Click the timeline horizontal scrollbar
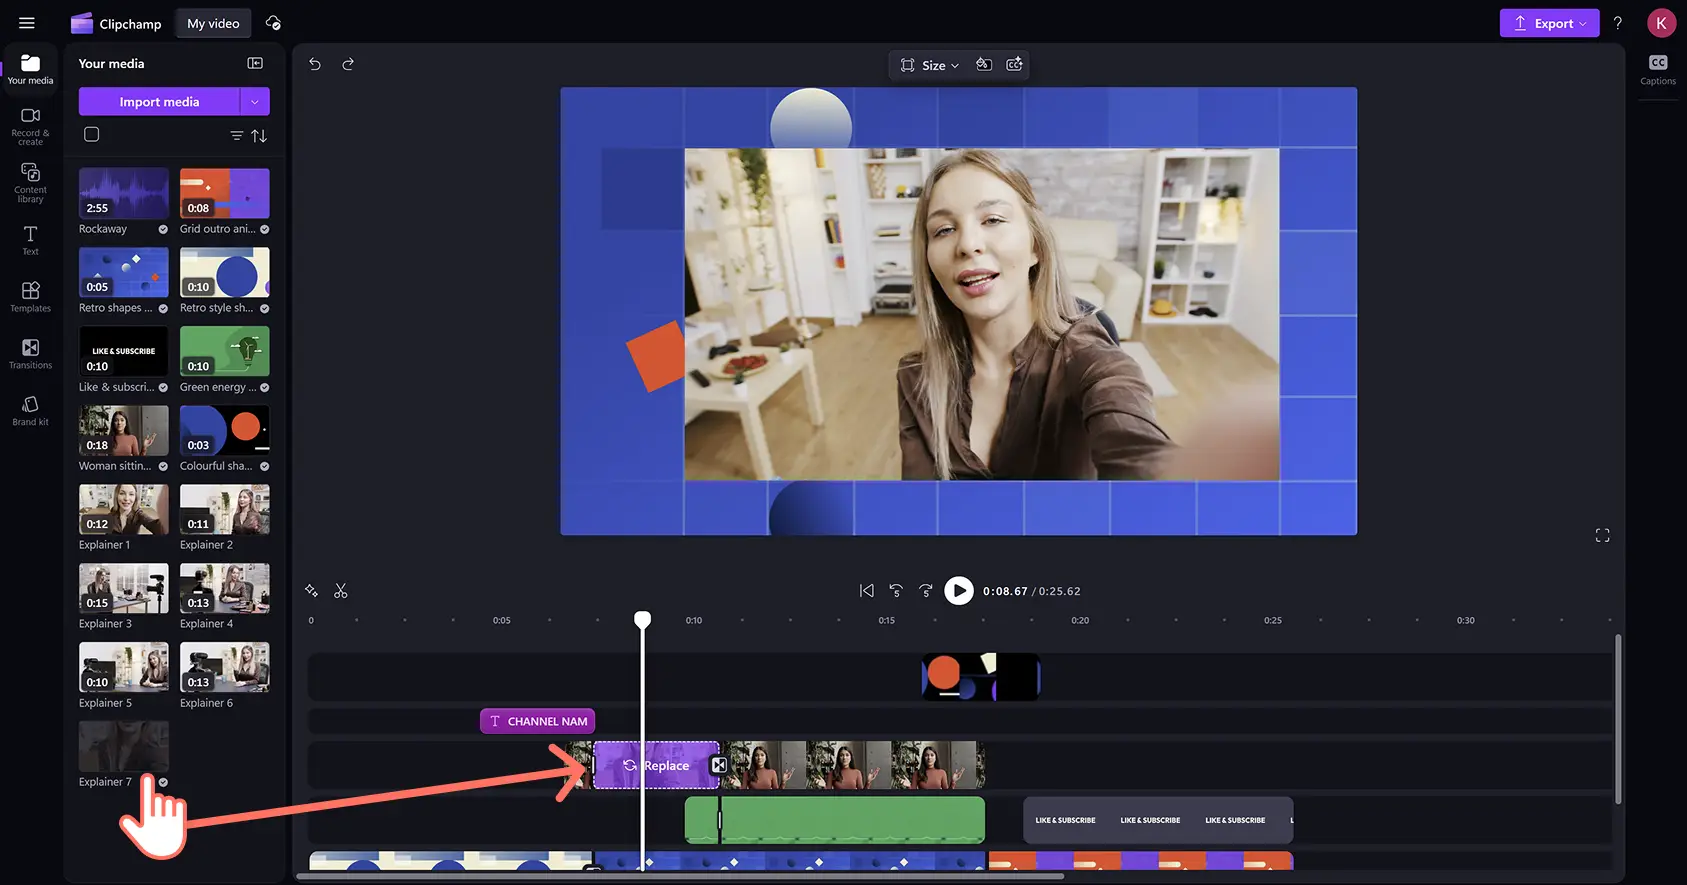Viewport: 1687px width, 885px height. (680, 877)
